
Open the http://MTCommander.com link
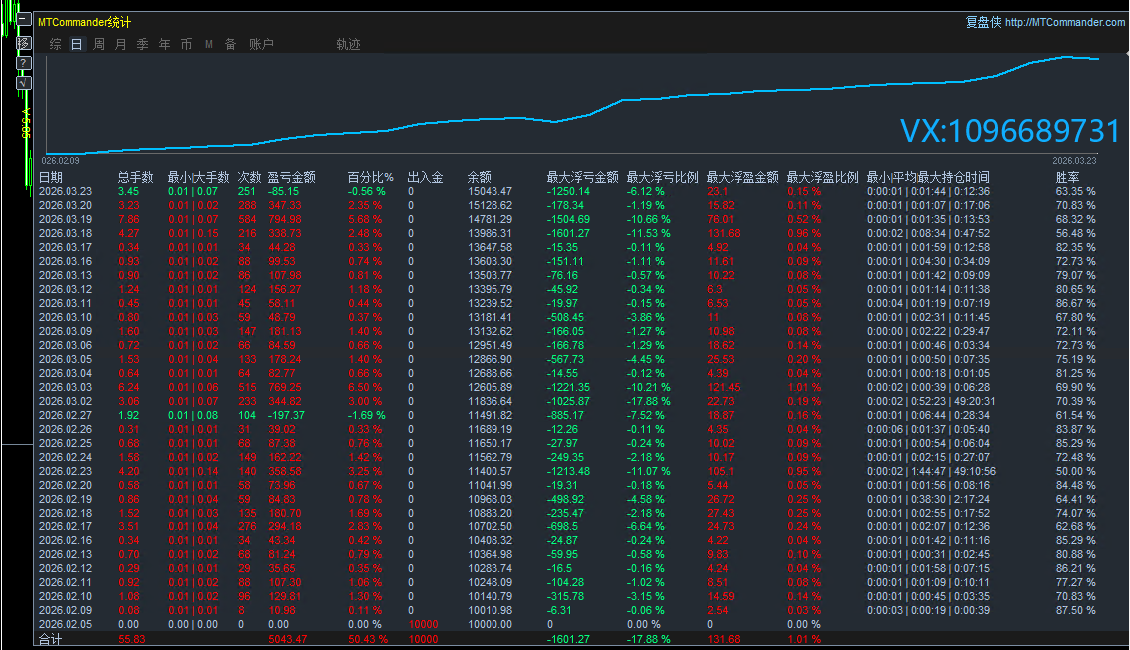[1064, 22]
